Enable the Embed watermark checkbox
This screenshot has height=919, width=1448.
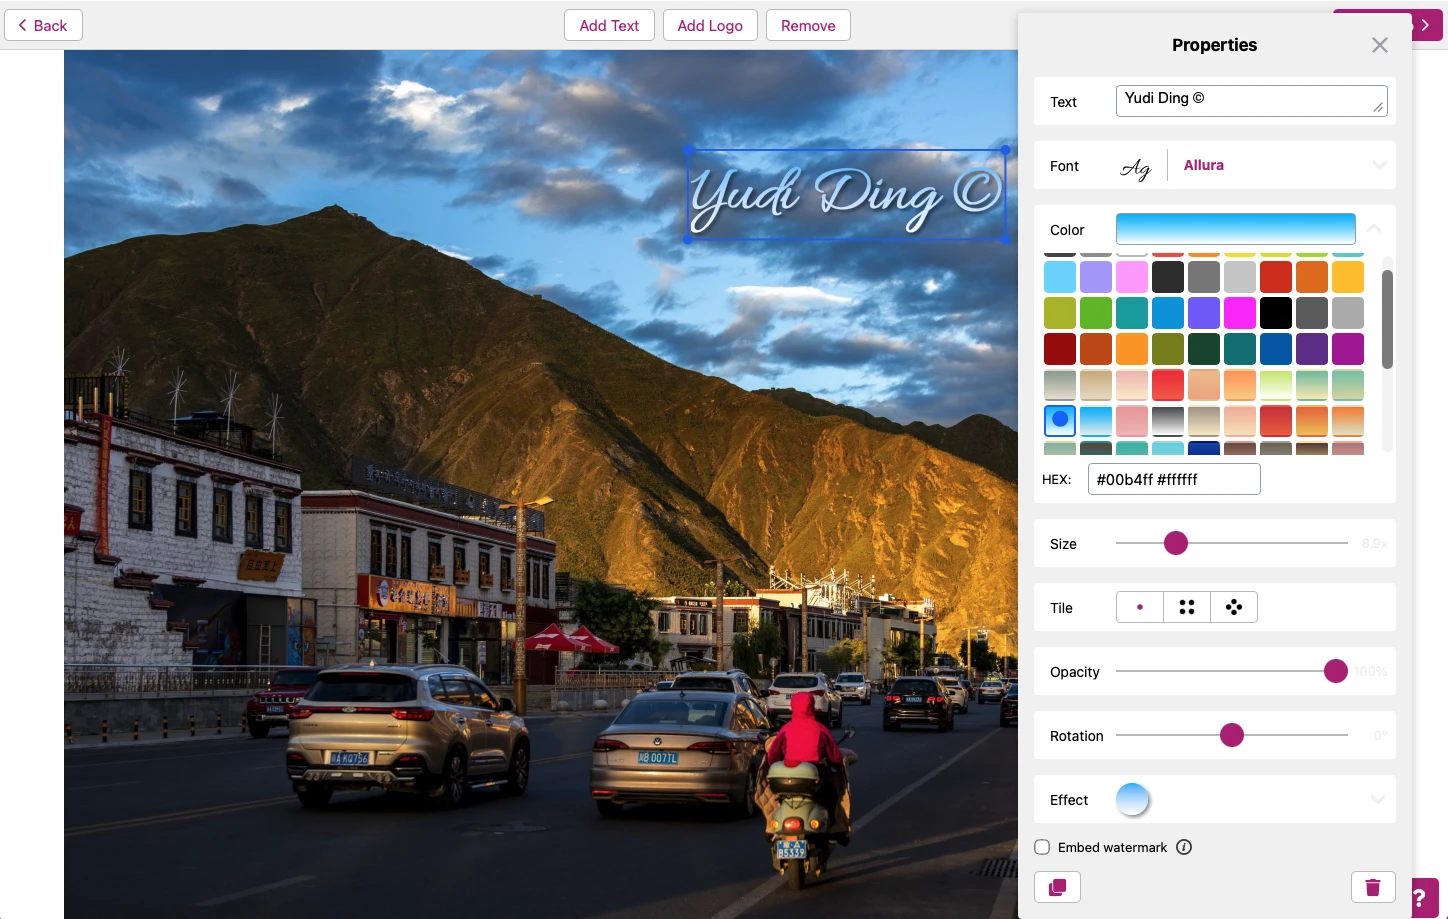pos(1042,847)
